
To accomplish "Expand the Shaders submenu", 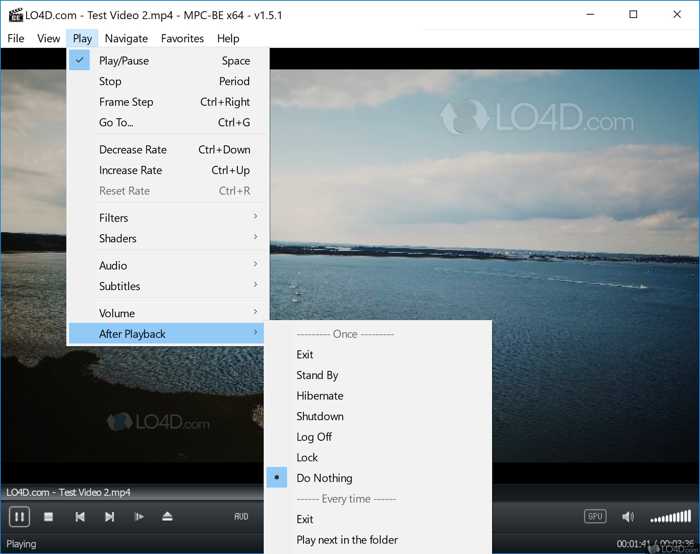I will pyautogui.click(x=168, y=238).
